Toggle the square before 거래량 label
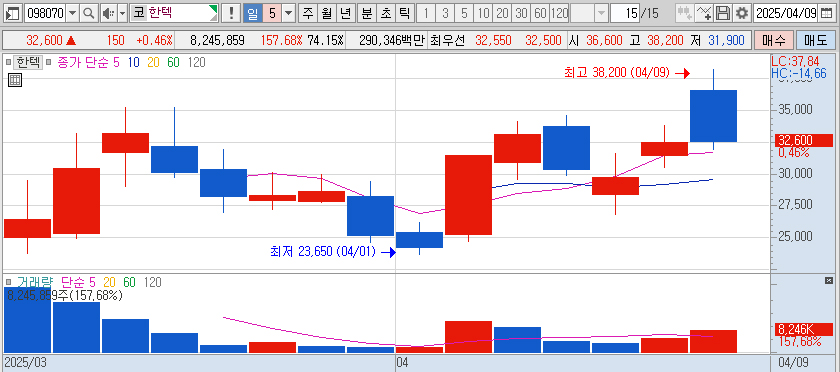 [x=8, y=282]
